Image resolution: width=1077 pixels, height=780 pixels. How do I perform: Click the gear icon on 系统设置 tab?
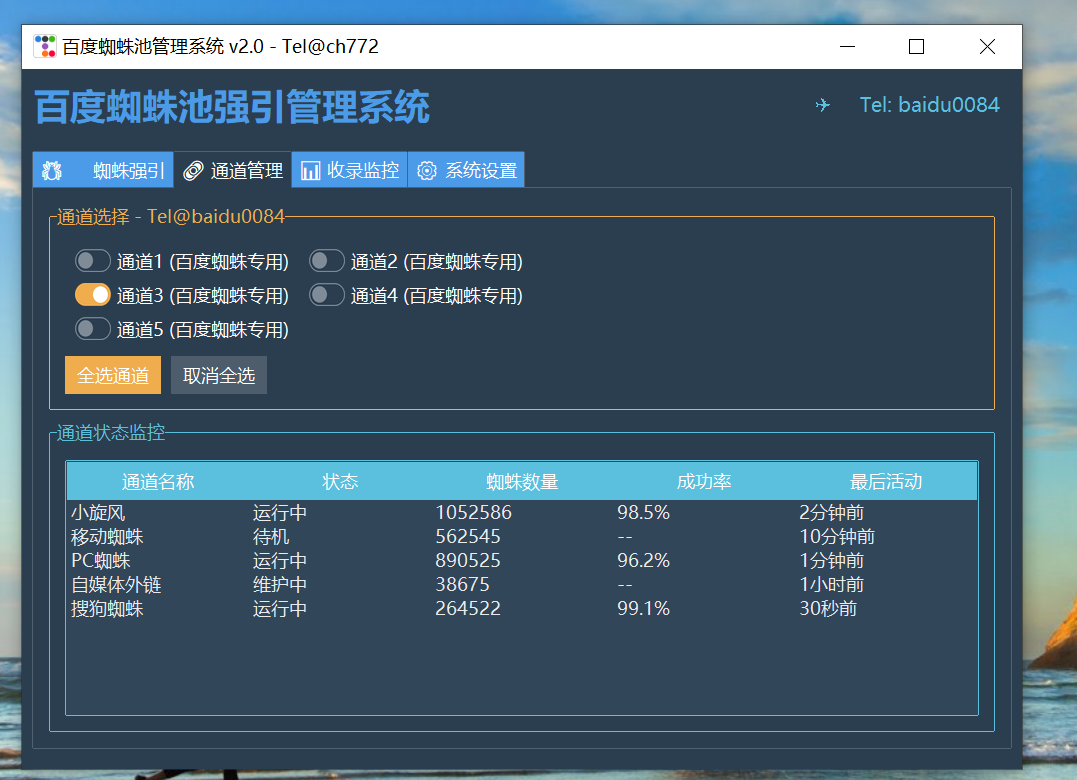(427, 170)
